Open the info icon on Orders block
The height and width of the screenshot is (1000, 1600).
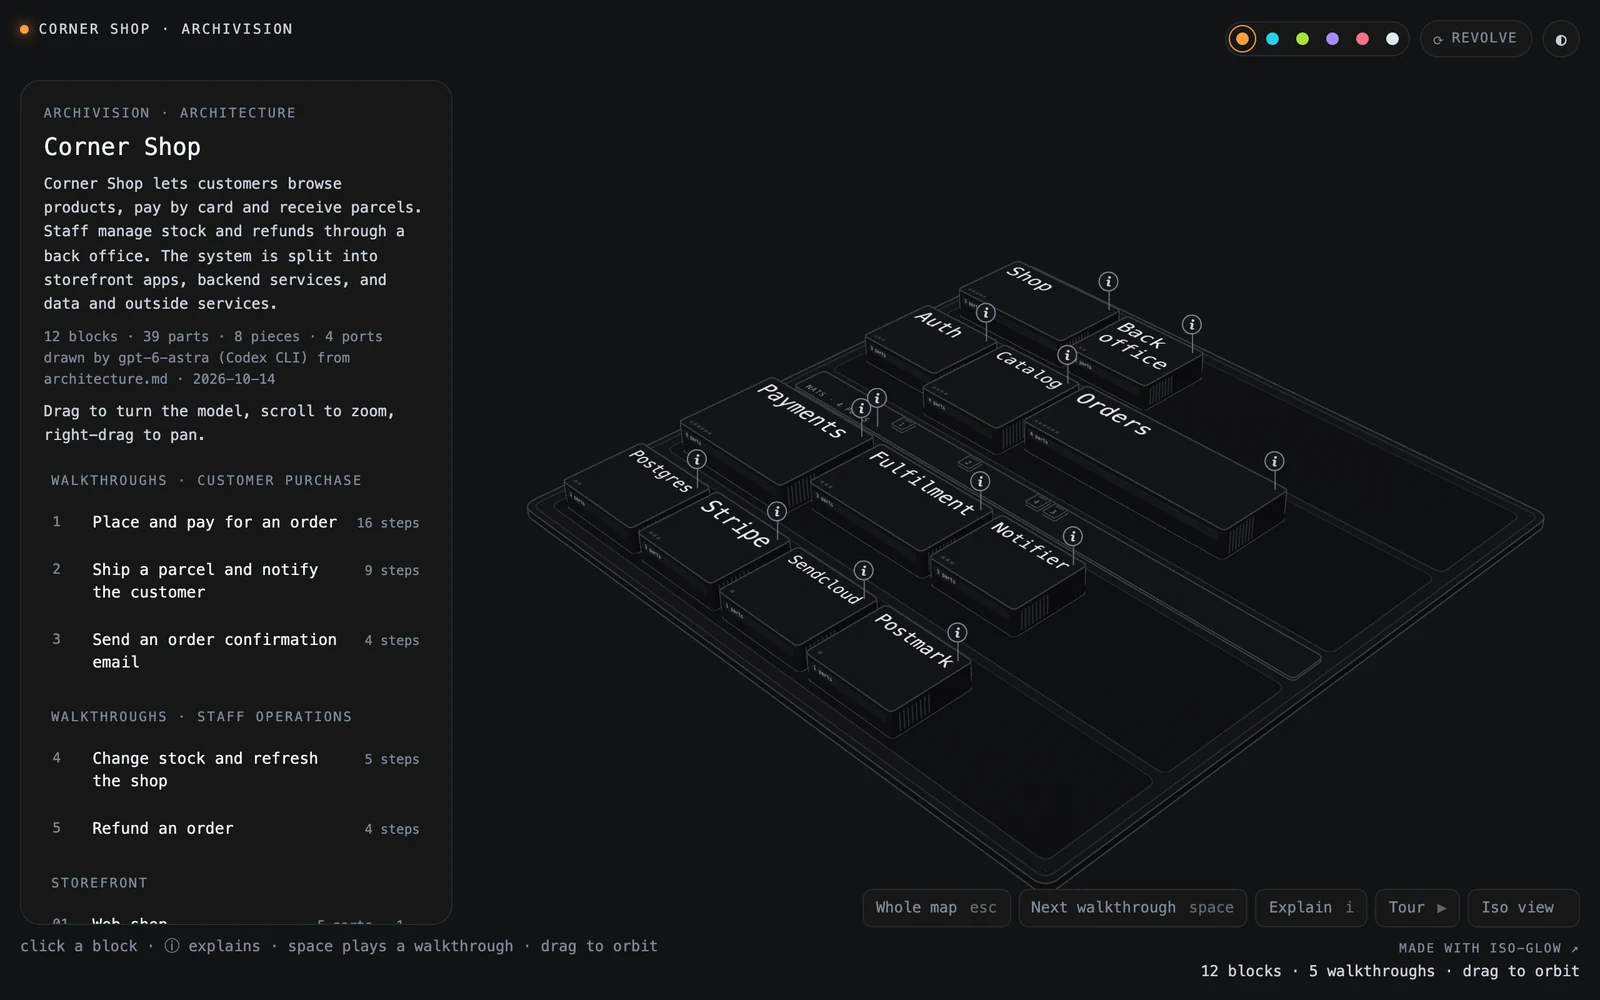1274,461
